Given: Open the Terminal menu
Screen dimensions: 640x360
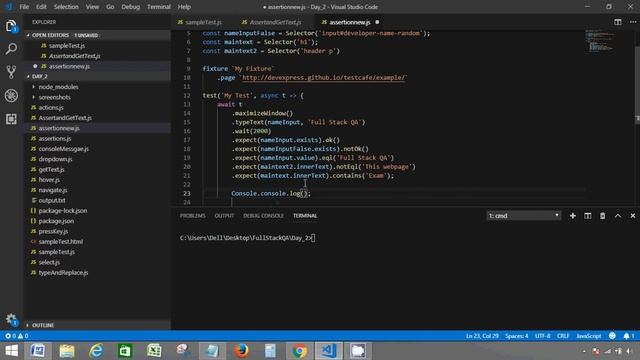Looking at the screenshot, I should tap(159, 7).
